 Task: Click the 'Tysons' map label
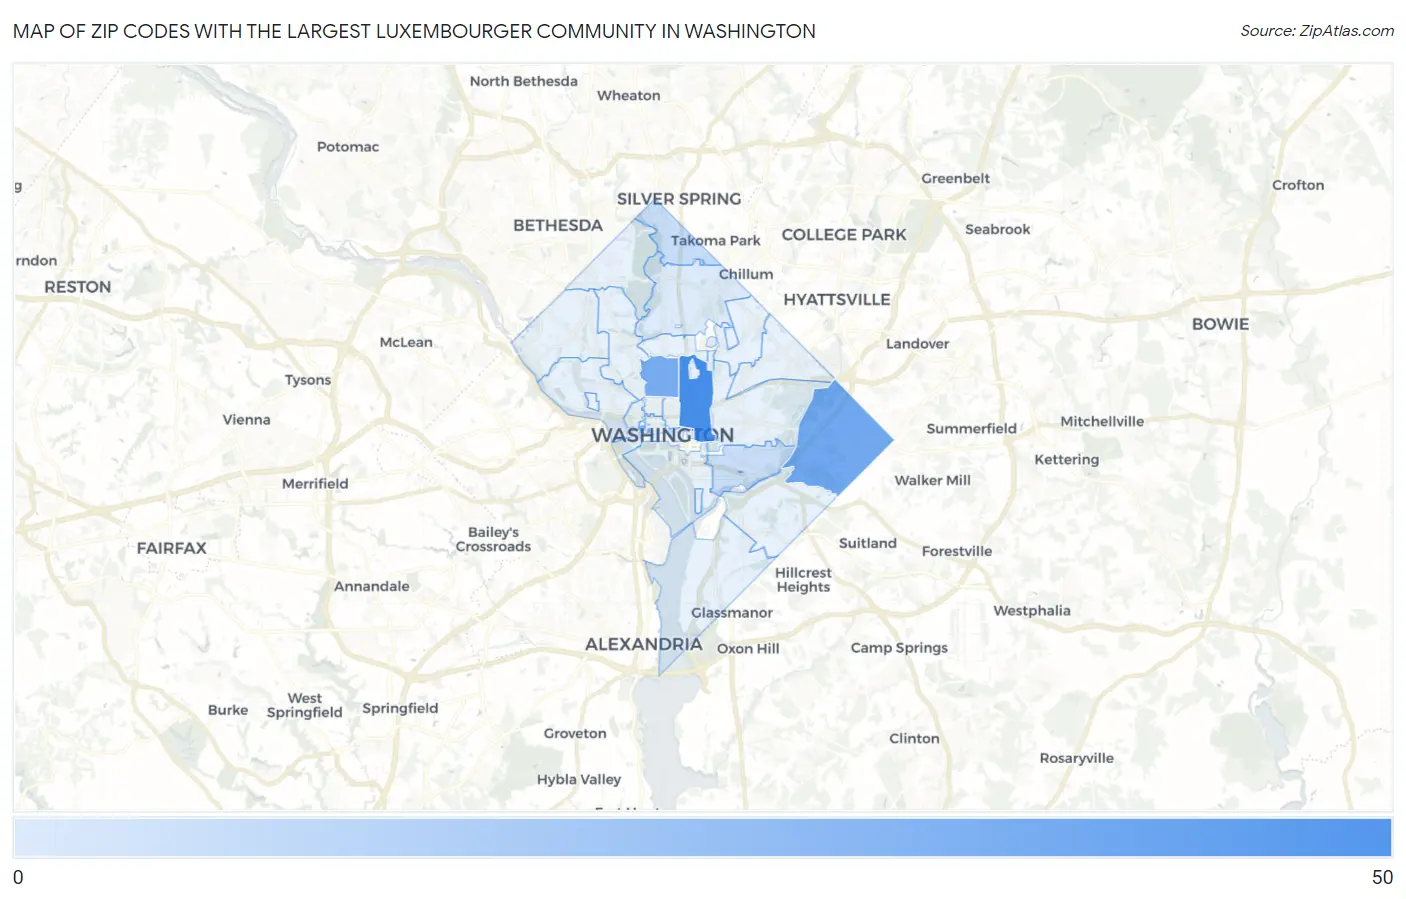point(308,380)
